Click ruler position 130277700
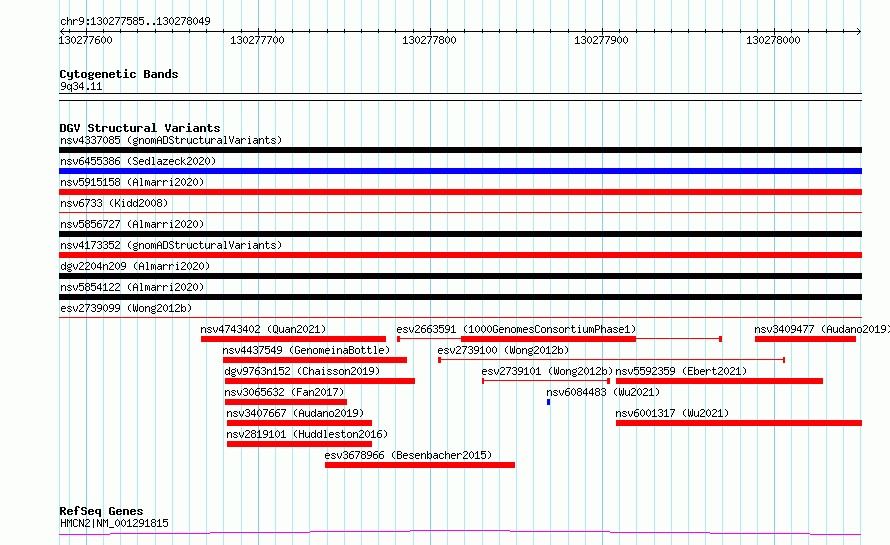This screenshot has height=545, width=890. [257, 40]
